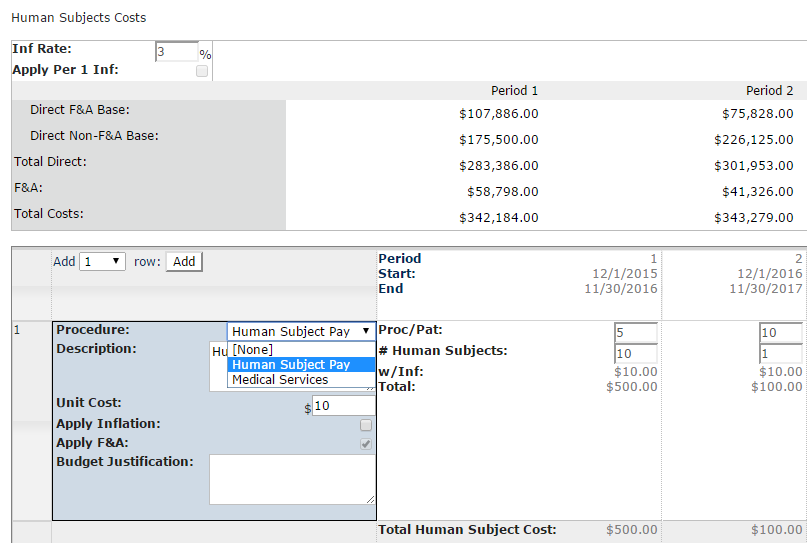Image resolution: width=807 pixels, height=543 pixels.
Task: Click inside the Budget Justification textarea
Action: click(291, 479)
